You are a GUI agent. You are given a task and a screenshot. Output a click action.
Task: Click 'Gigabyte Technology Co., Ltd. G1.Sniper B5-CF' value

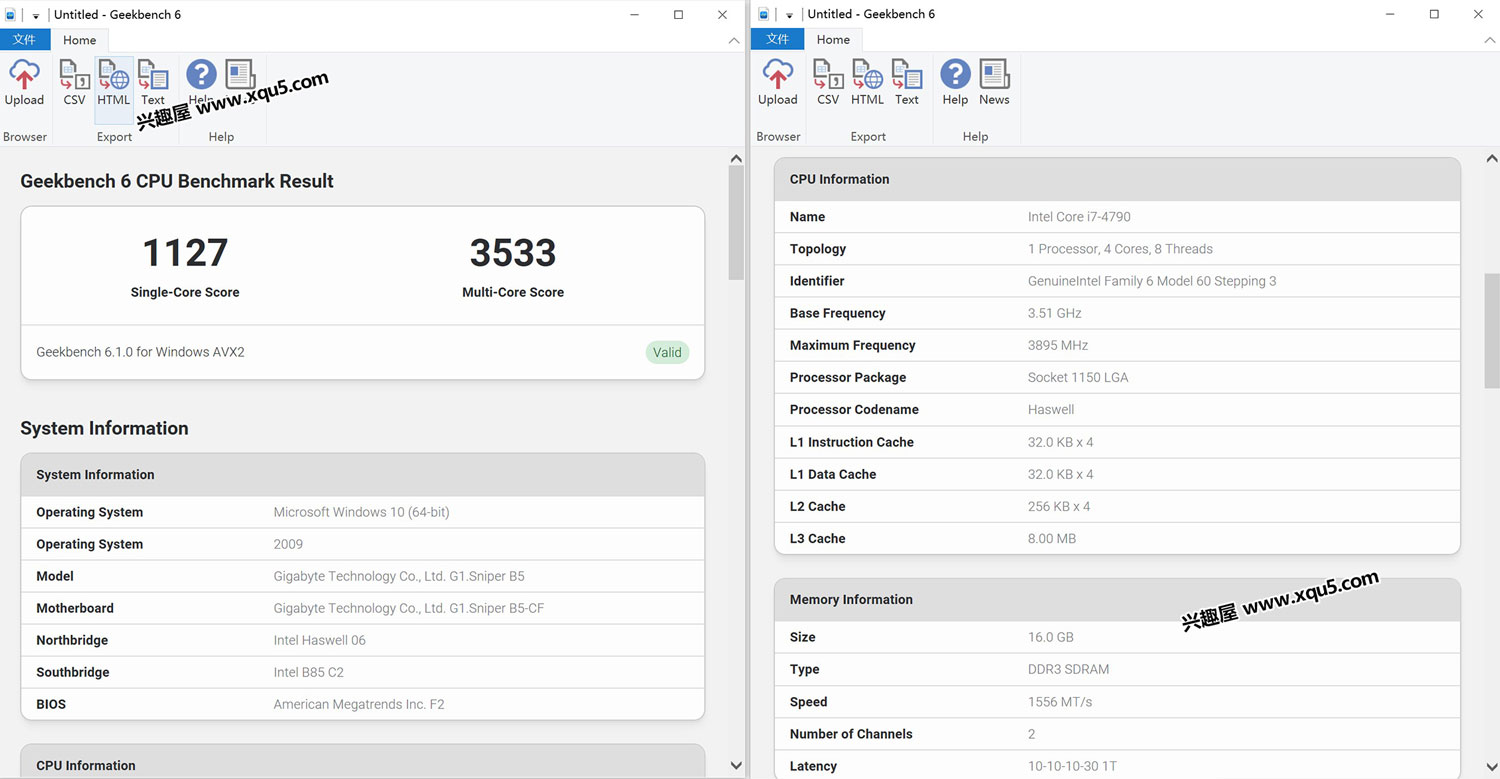[x=409, y=608]
